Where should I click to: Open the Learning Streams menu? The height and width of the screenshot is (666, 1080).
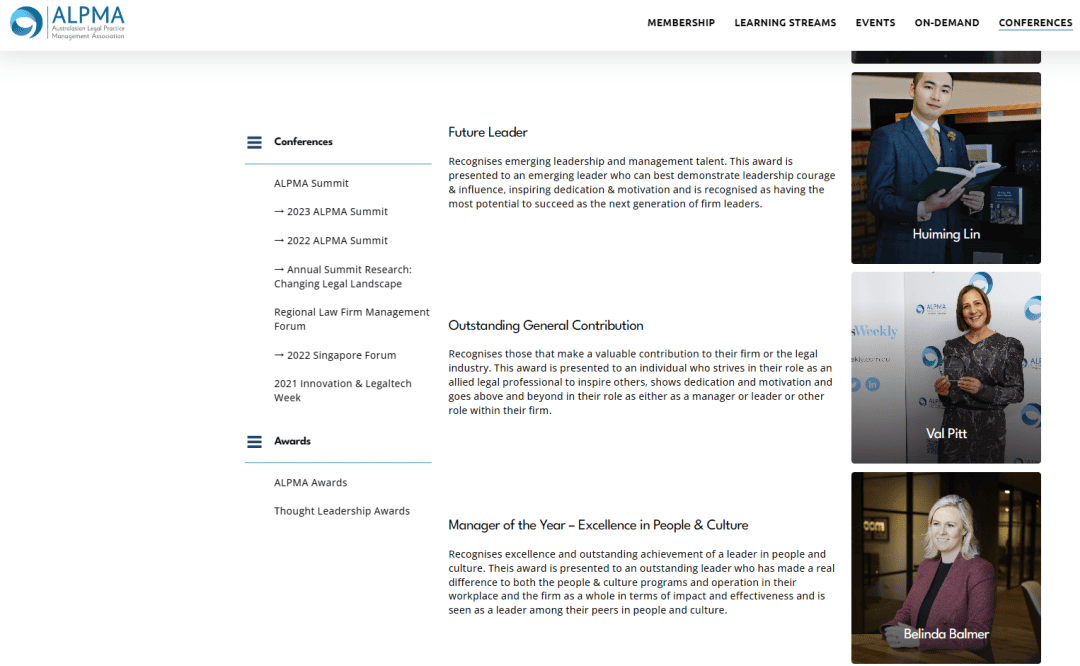[x=785, y=23]
